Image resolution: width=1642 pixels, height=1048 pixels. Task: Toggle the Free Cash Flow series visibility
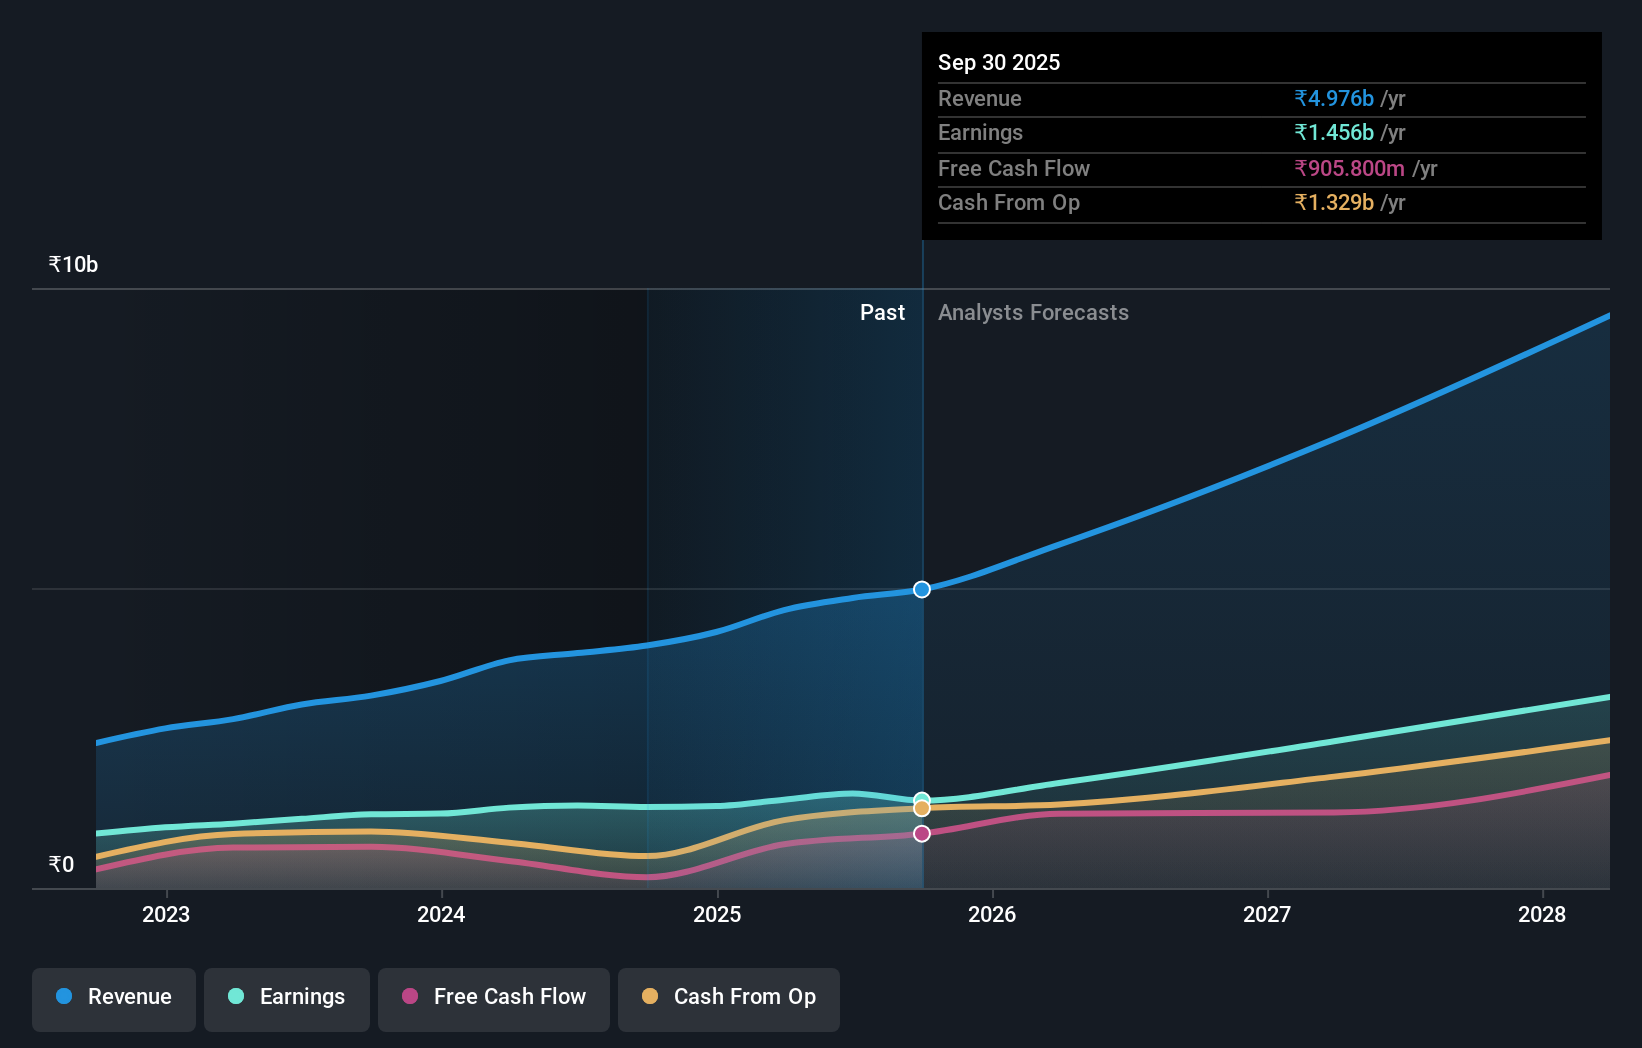(493, 999)
